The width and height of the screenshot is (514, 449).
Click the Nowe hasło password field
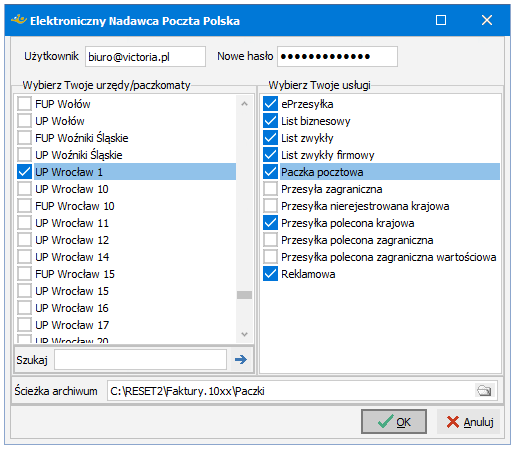(x=337, y=57)
